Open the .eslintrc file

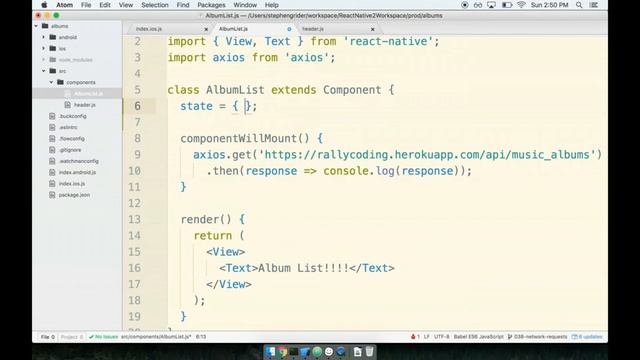[68, 127]
